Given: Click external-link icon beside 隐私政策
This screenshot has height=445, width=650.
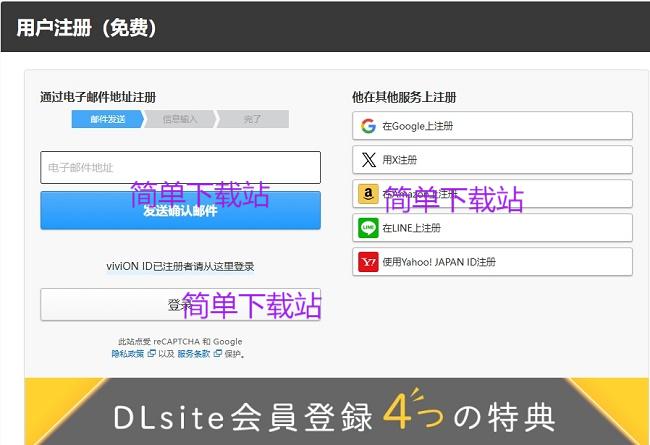Looking at the screenshot, I should point(151,353).
